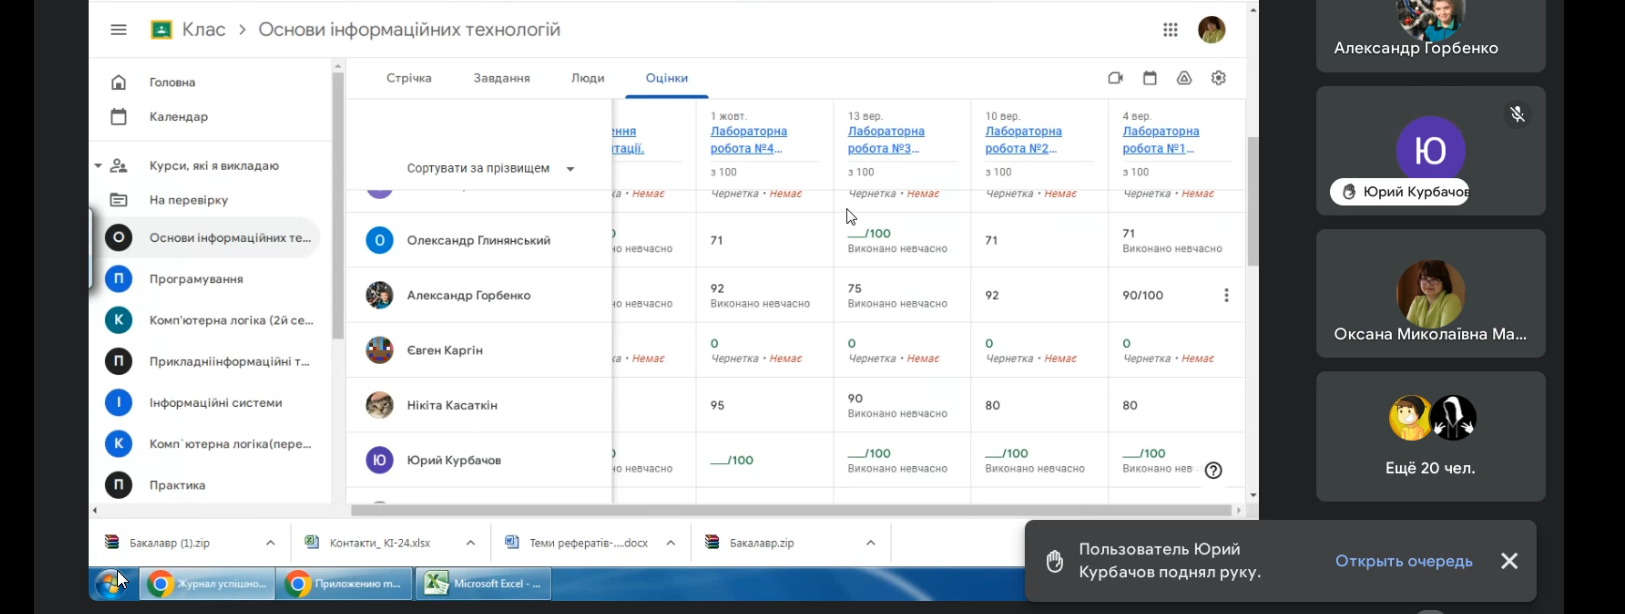Switch to the Приложению m... Chrome taskbar window
1625x614 pixels.
tap(345, 583)
